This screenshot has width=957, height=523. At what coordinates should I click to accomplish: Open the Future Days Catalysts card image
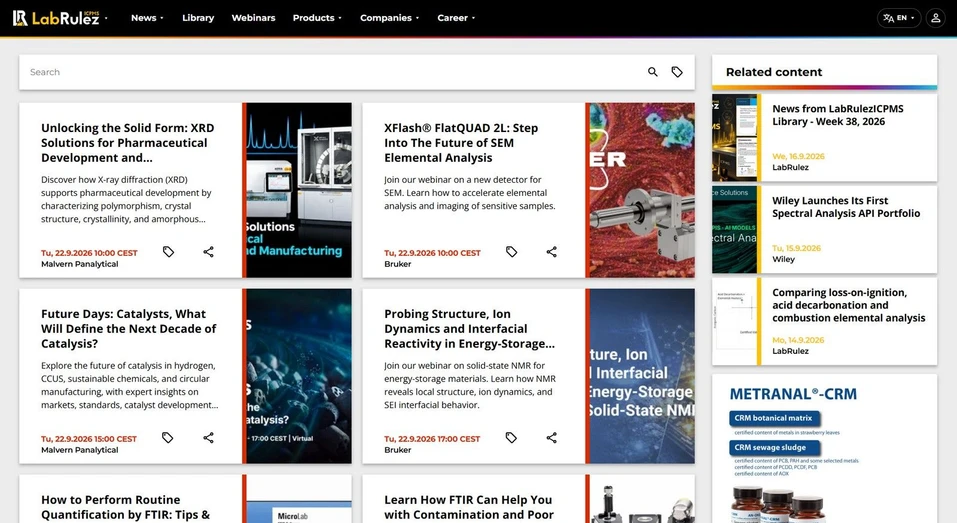tap(298, 376)
